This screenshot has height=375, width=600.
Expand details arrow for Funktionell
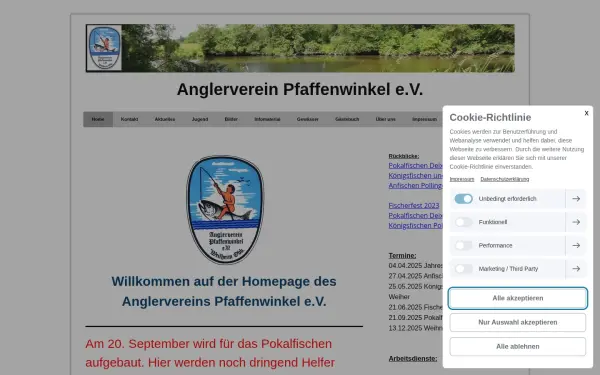[x=576, y=222]
